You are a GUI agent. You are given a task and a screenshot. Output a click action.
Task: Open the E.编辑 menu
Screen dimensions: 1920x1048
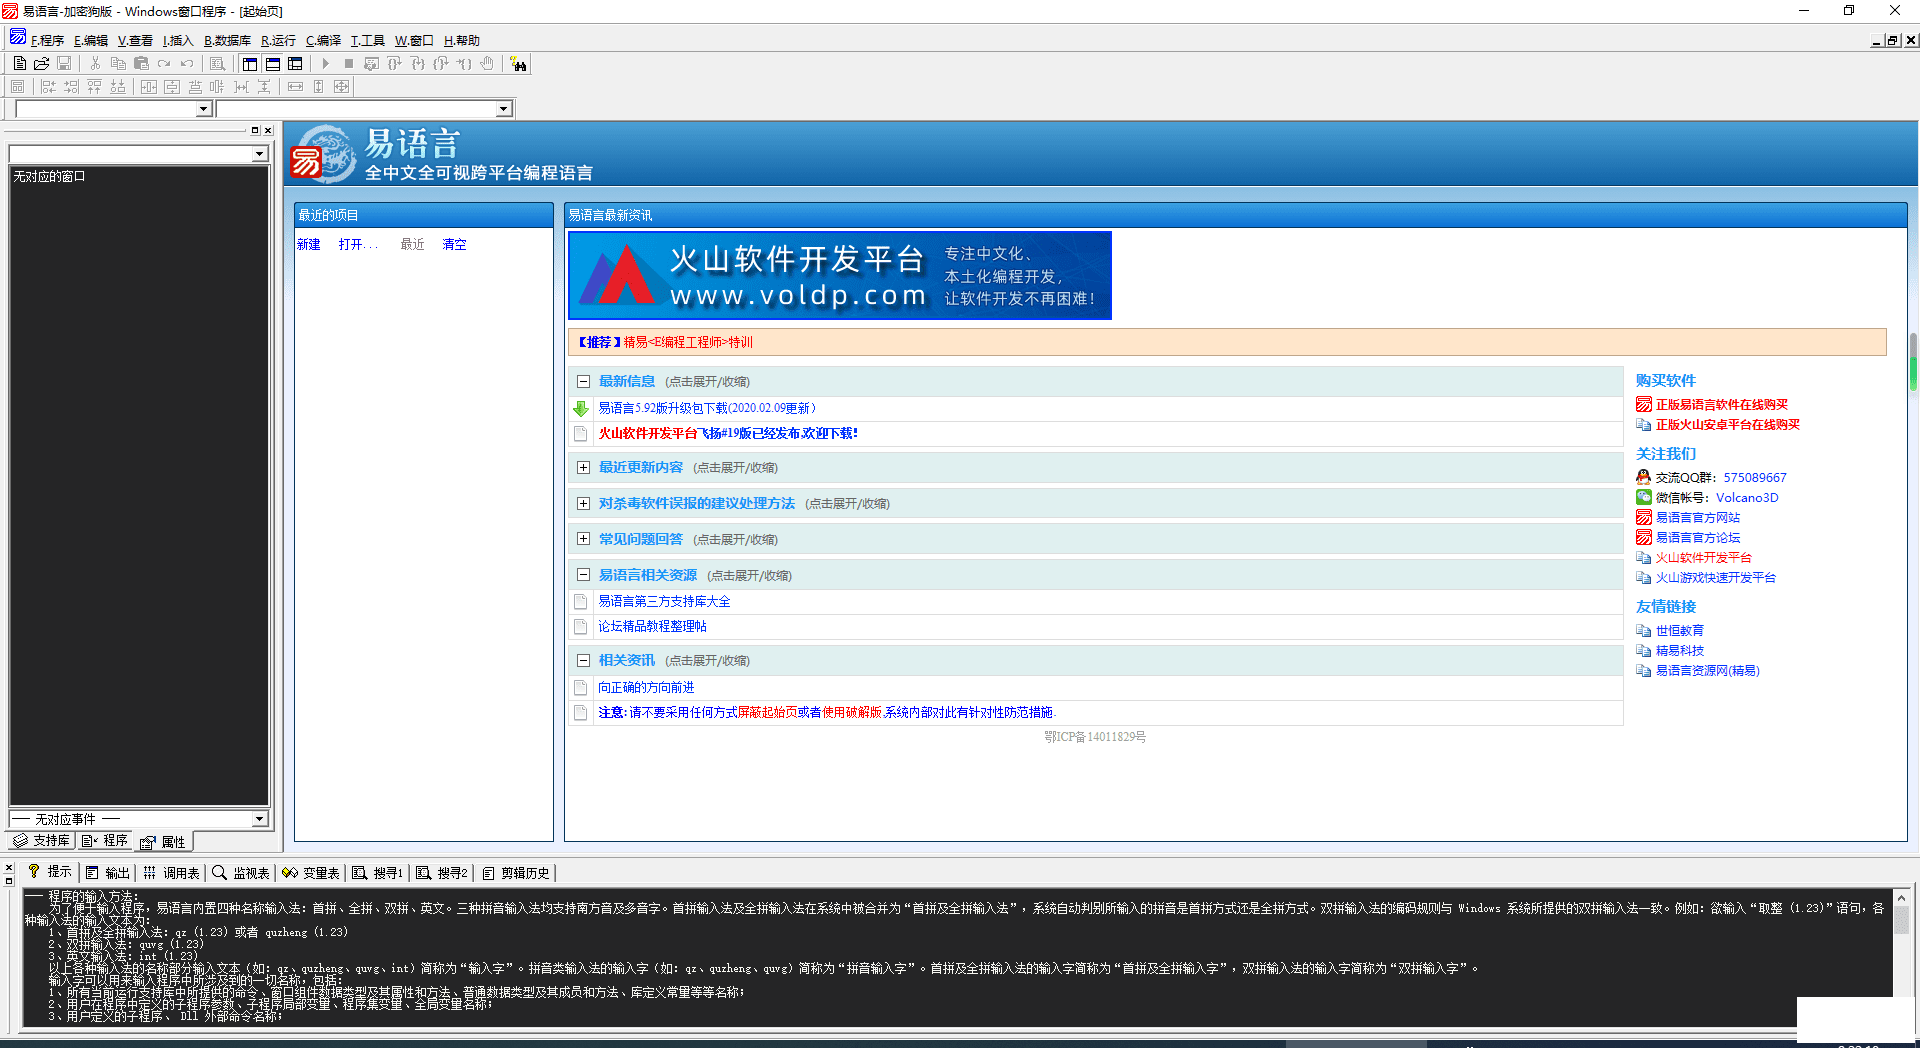click(x=91, y=40)
